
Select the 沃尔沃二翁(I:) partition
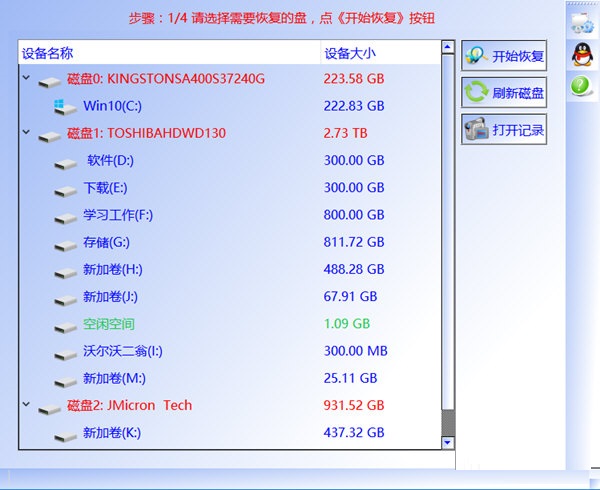click(x=123, y=351)
